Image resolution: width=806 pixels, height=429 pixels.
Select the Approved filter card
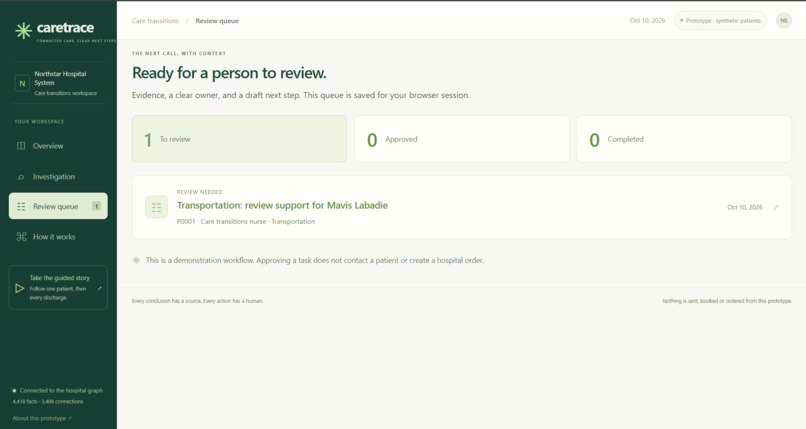tap(462, 139)
